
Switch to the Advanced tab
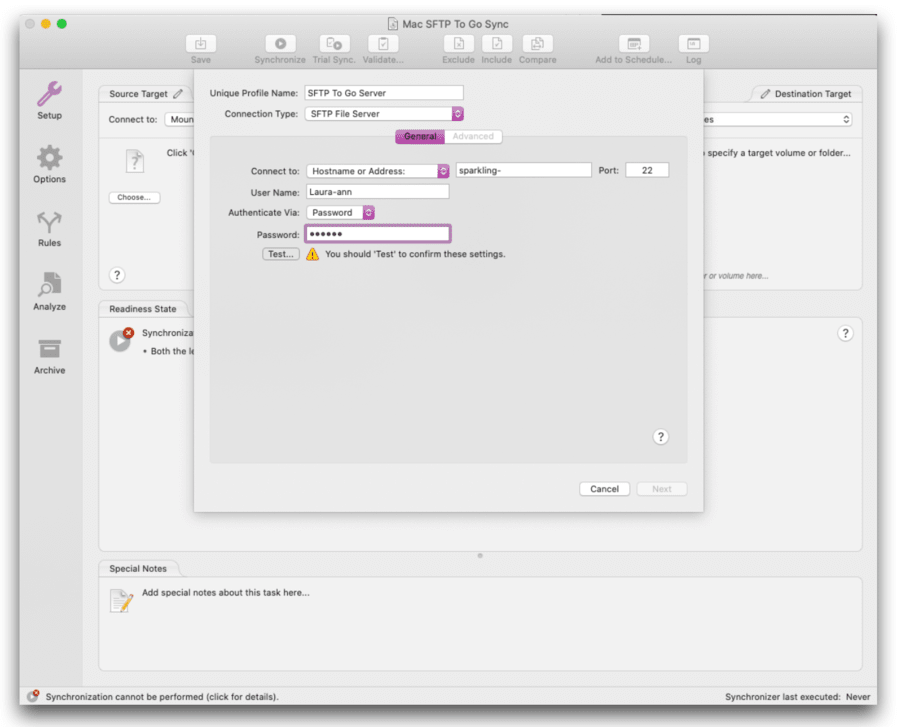pos(474,136)
